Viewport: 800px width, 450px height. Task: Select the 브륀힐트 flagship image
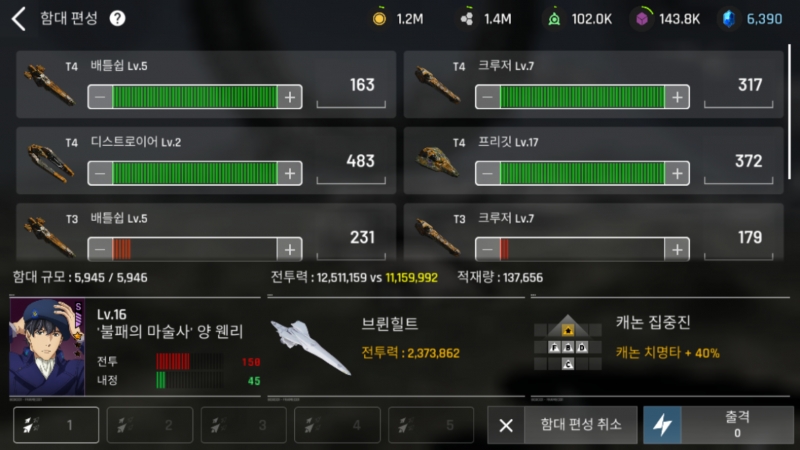click(311, 347)
